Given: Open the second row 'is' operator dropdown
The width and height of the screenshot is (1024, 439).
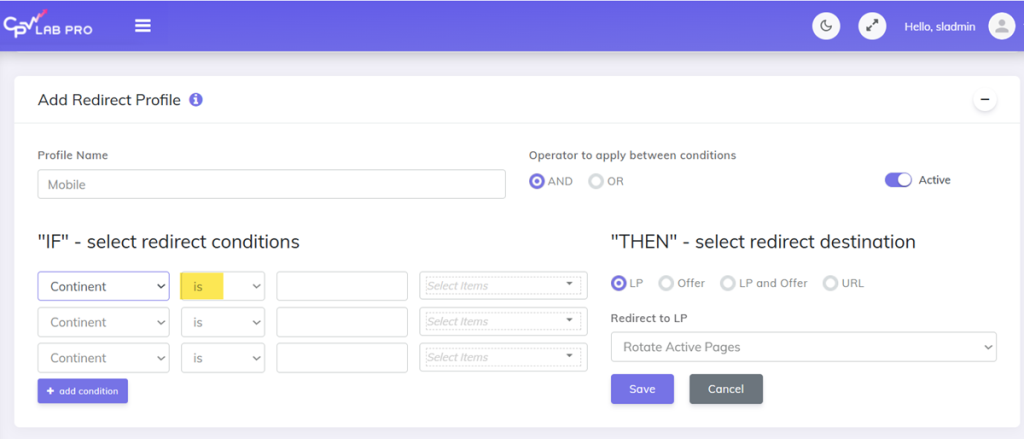Looking at the screenshot, I should click(223, 322).
